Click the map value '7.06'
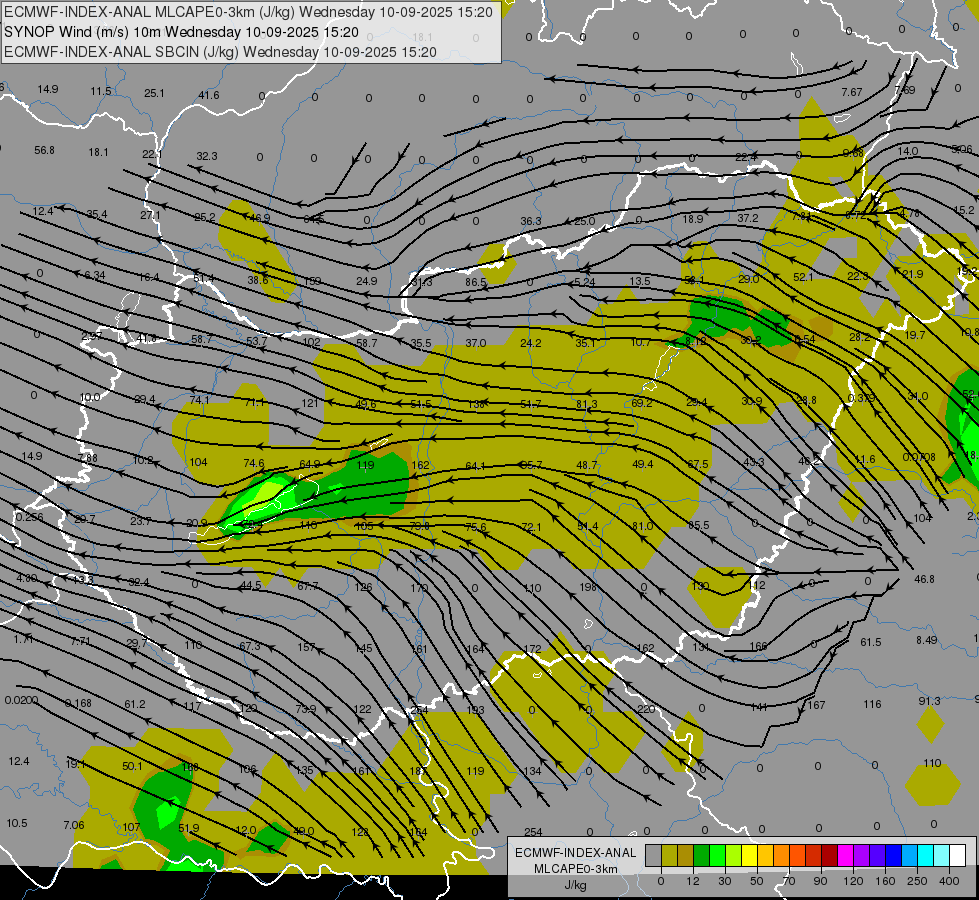Image resolution: width=979 pixels, height=900 pixels. point(74,825)
